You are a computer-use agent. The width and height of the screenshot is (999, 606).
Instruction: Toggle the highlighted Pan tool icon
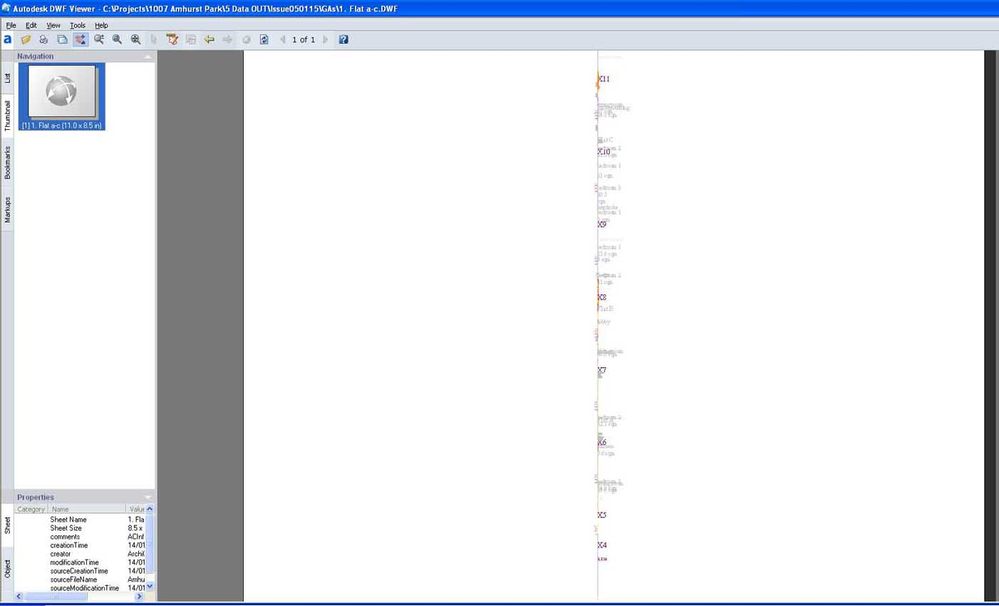pos(80,40)
